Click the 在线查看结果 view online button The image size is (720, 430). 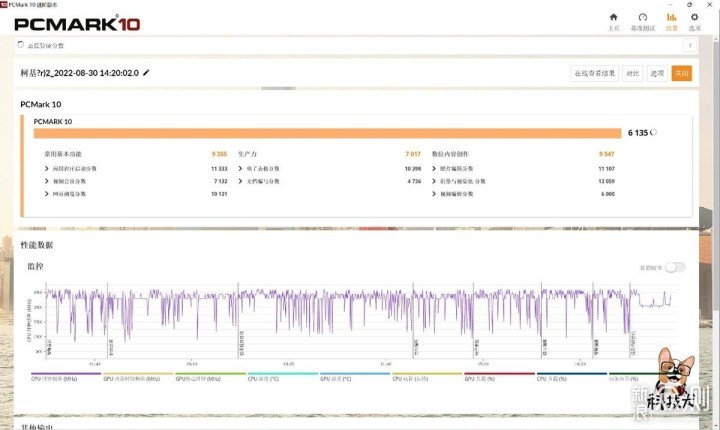pyautogui.click(x=595, y=73)
